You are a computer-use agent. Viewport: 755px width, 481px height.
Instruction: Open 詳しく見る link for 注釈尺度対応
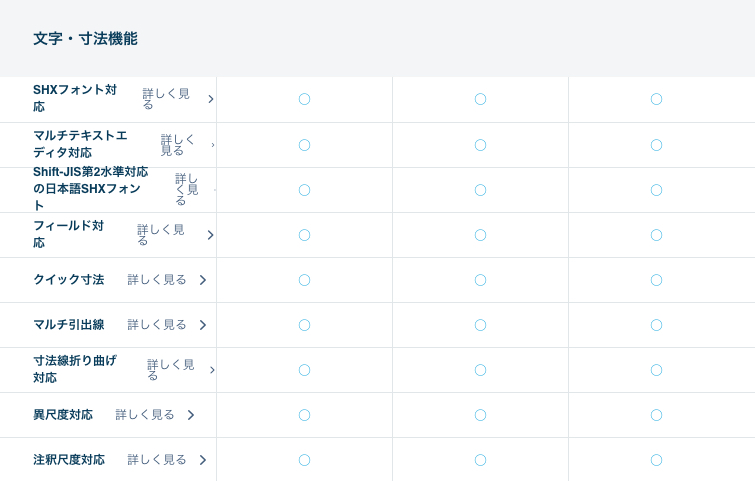pyautogui.click(x=157, y=460)
